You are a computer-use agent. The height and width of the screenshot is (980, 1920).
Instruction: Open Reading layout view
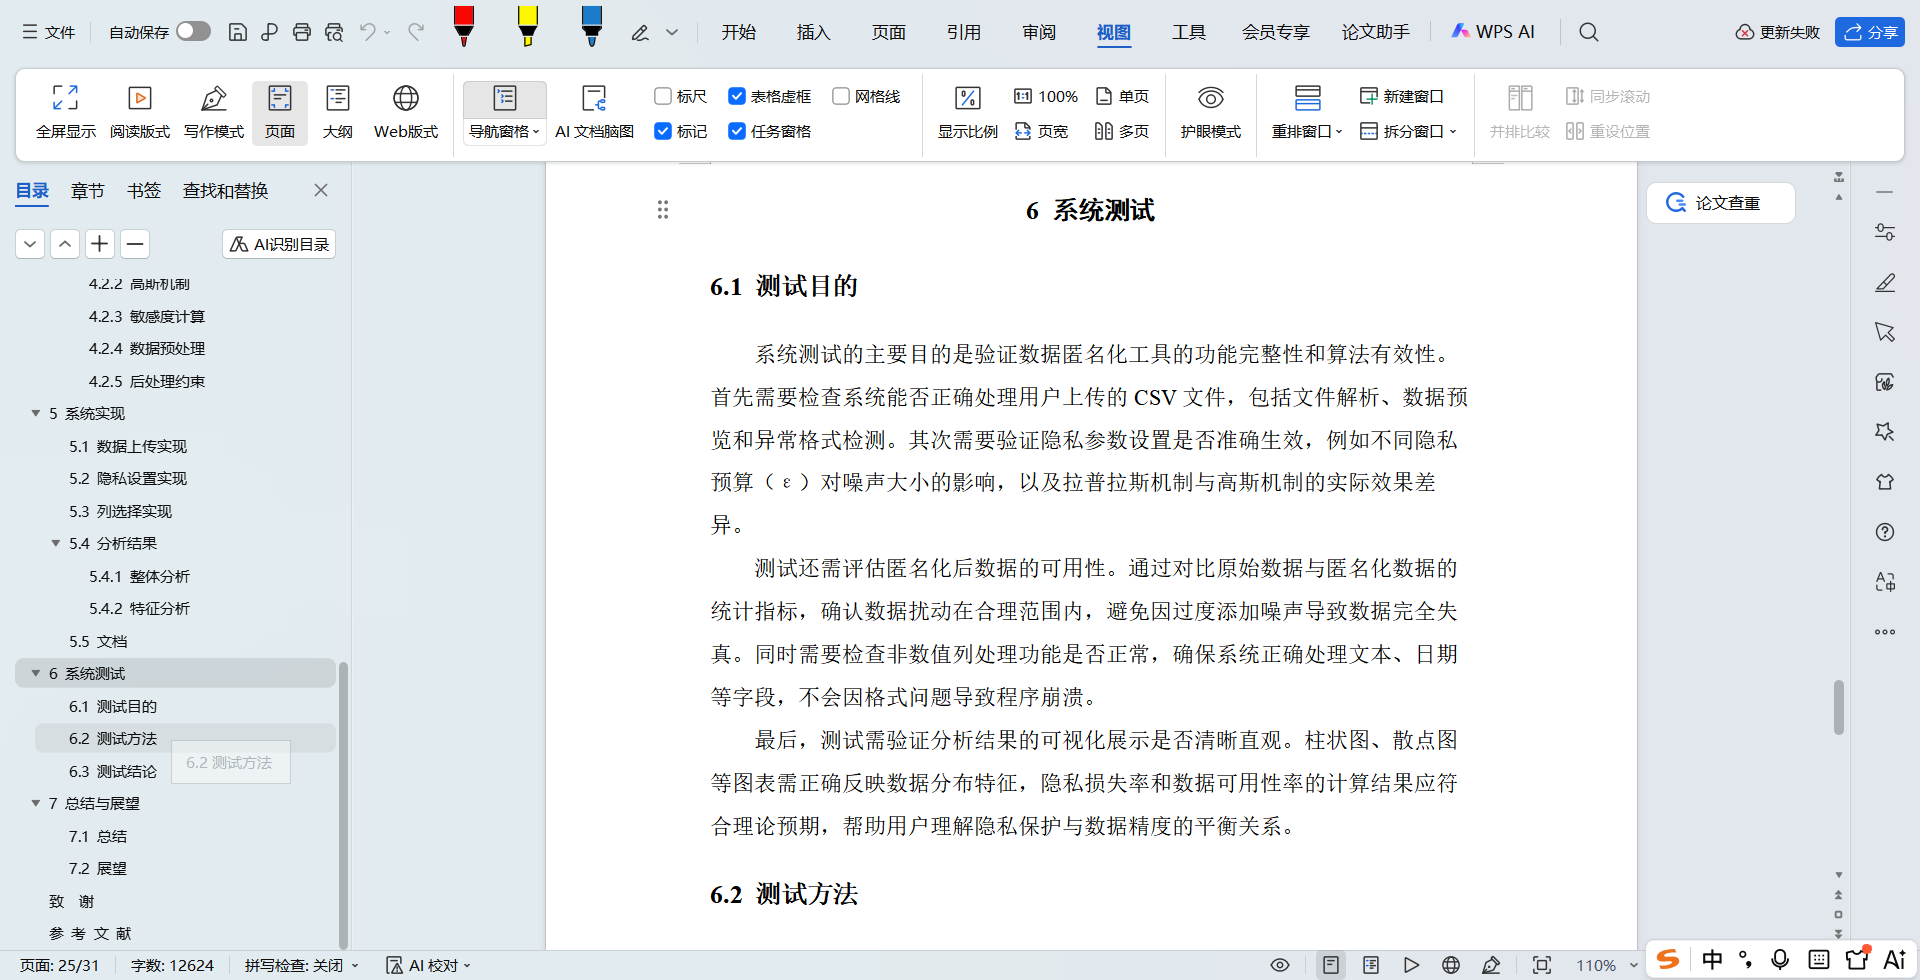coord(140,111)
